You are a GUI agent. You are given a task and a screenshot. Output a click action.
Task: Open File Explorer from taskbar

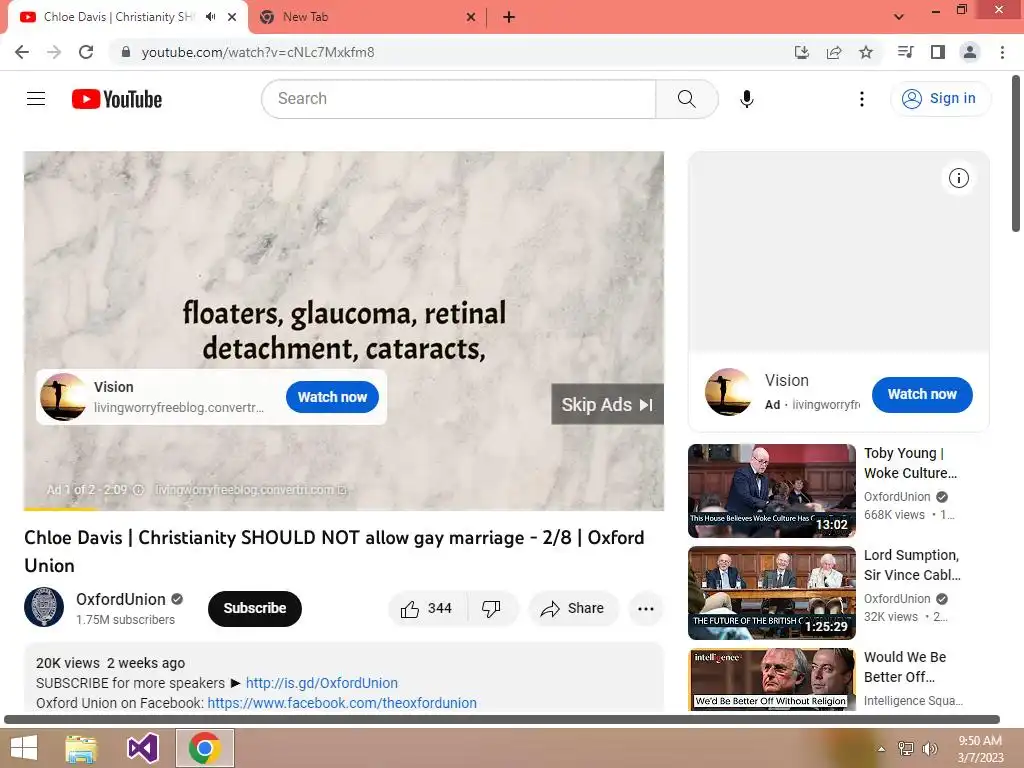[x=81, y=748]
